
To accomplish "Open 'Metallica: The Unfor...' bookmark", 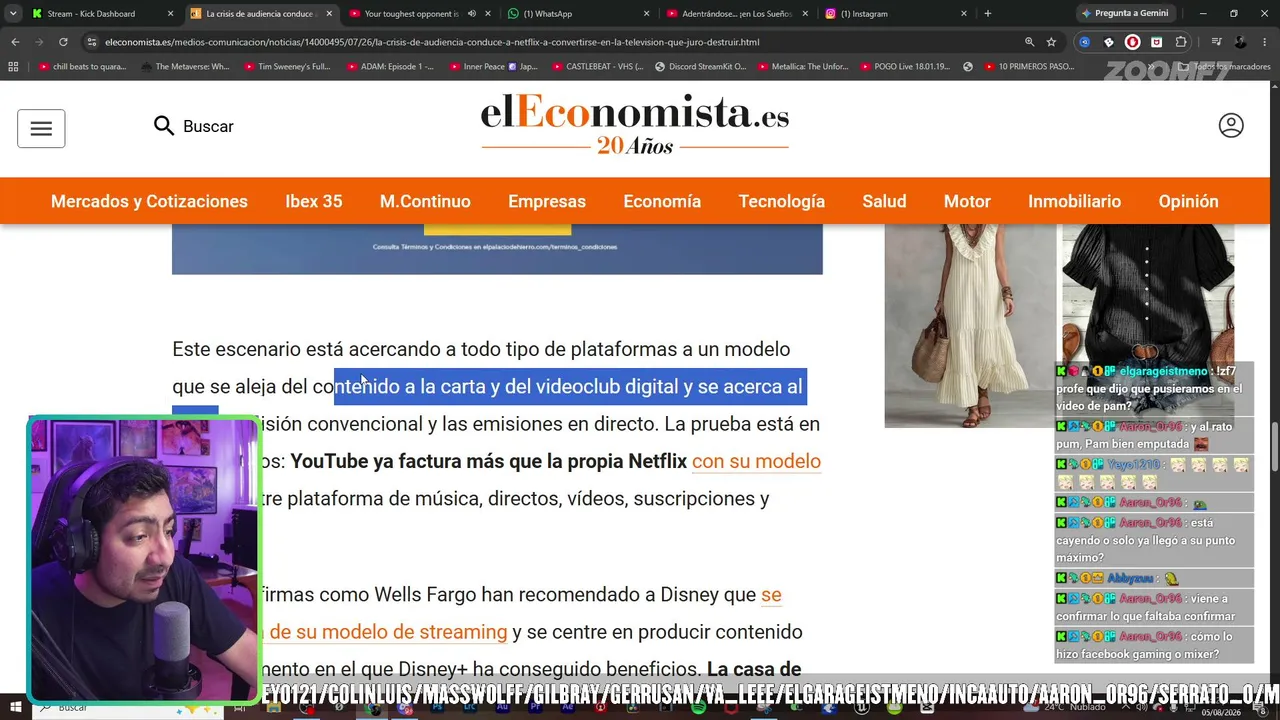I will tap(803, 67).
